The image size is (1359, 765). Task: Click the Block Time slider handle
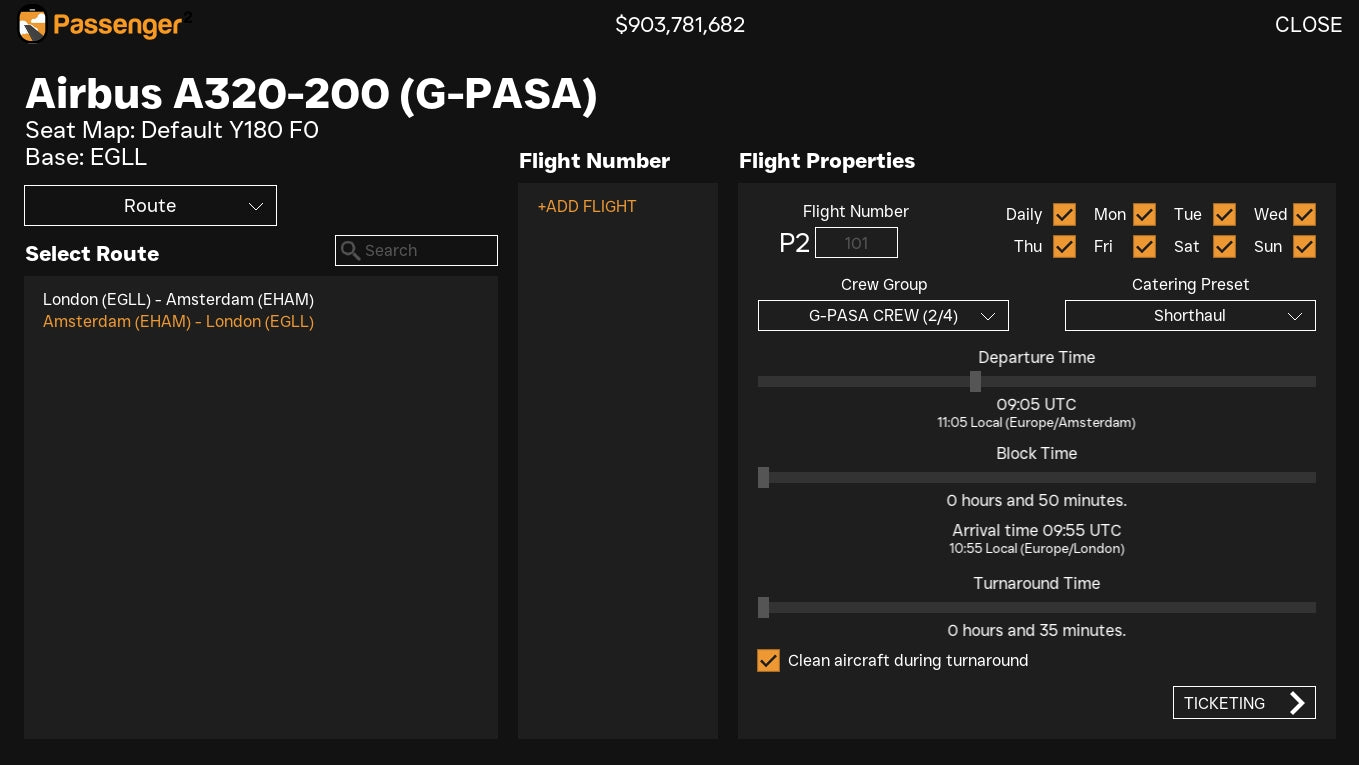[x=764, y=478]
